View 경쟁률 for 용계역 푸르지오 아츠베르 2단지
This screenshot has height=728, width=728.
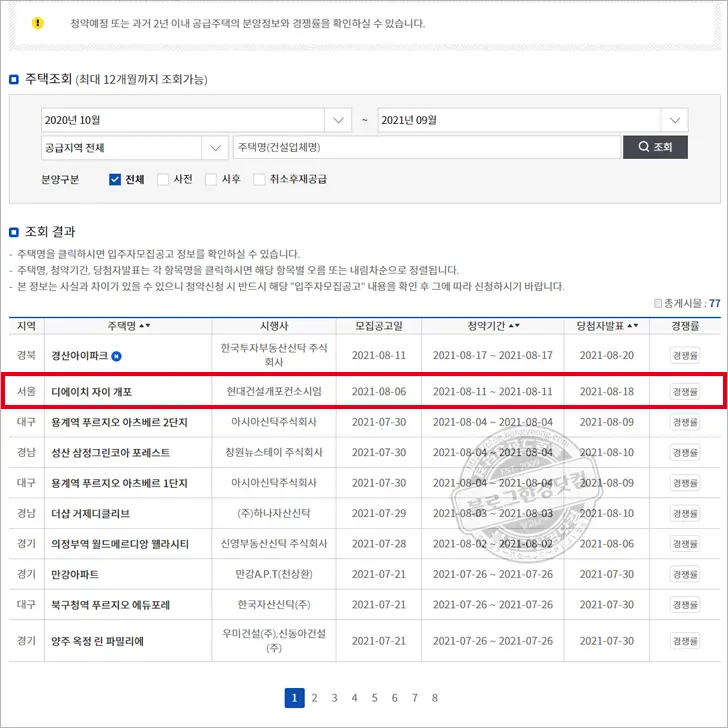pyautogui.click(x=685, y=422)
